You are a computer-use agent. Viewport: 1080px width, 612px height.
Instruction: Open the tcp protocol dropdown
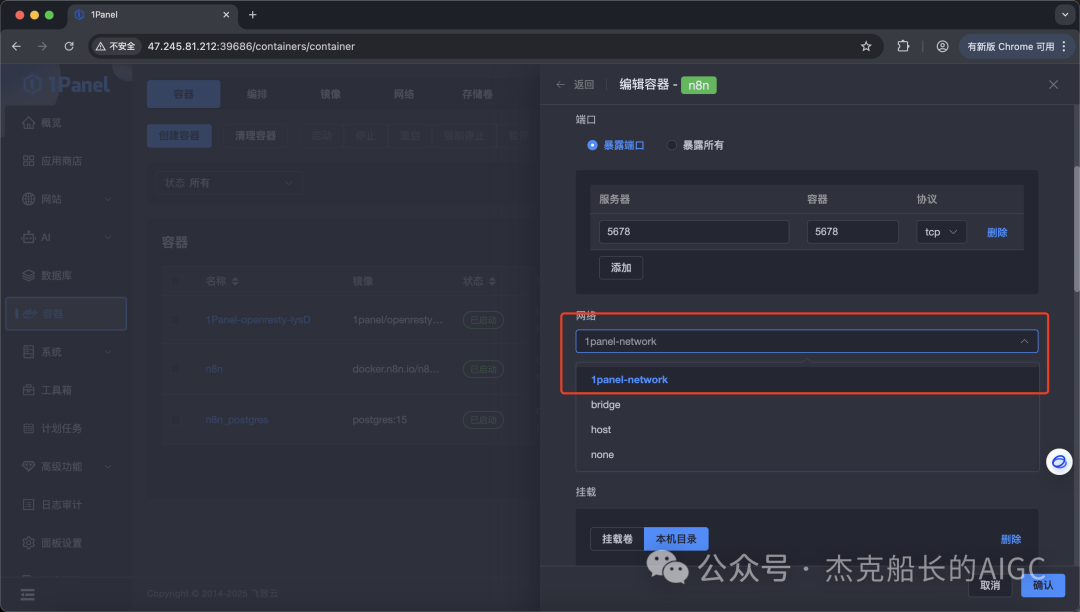tap(941, 232)
